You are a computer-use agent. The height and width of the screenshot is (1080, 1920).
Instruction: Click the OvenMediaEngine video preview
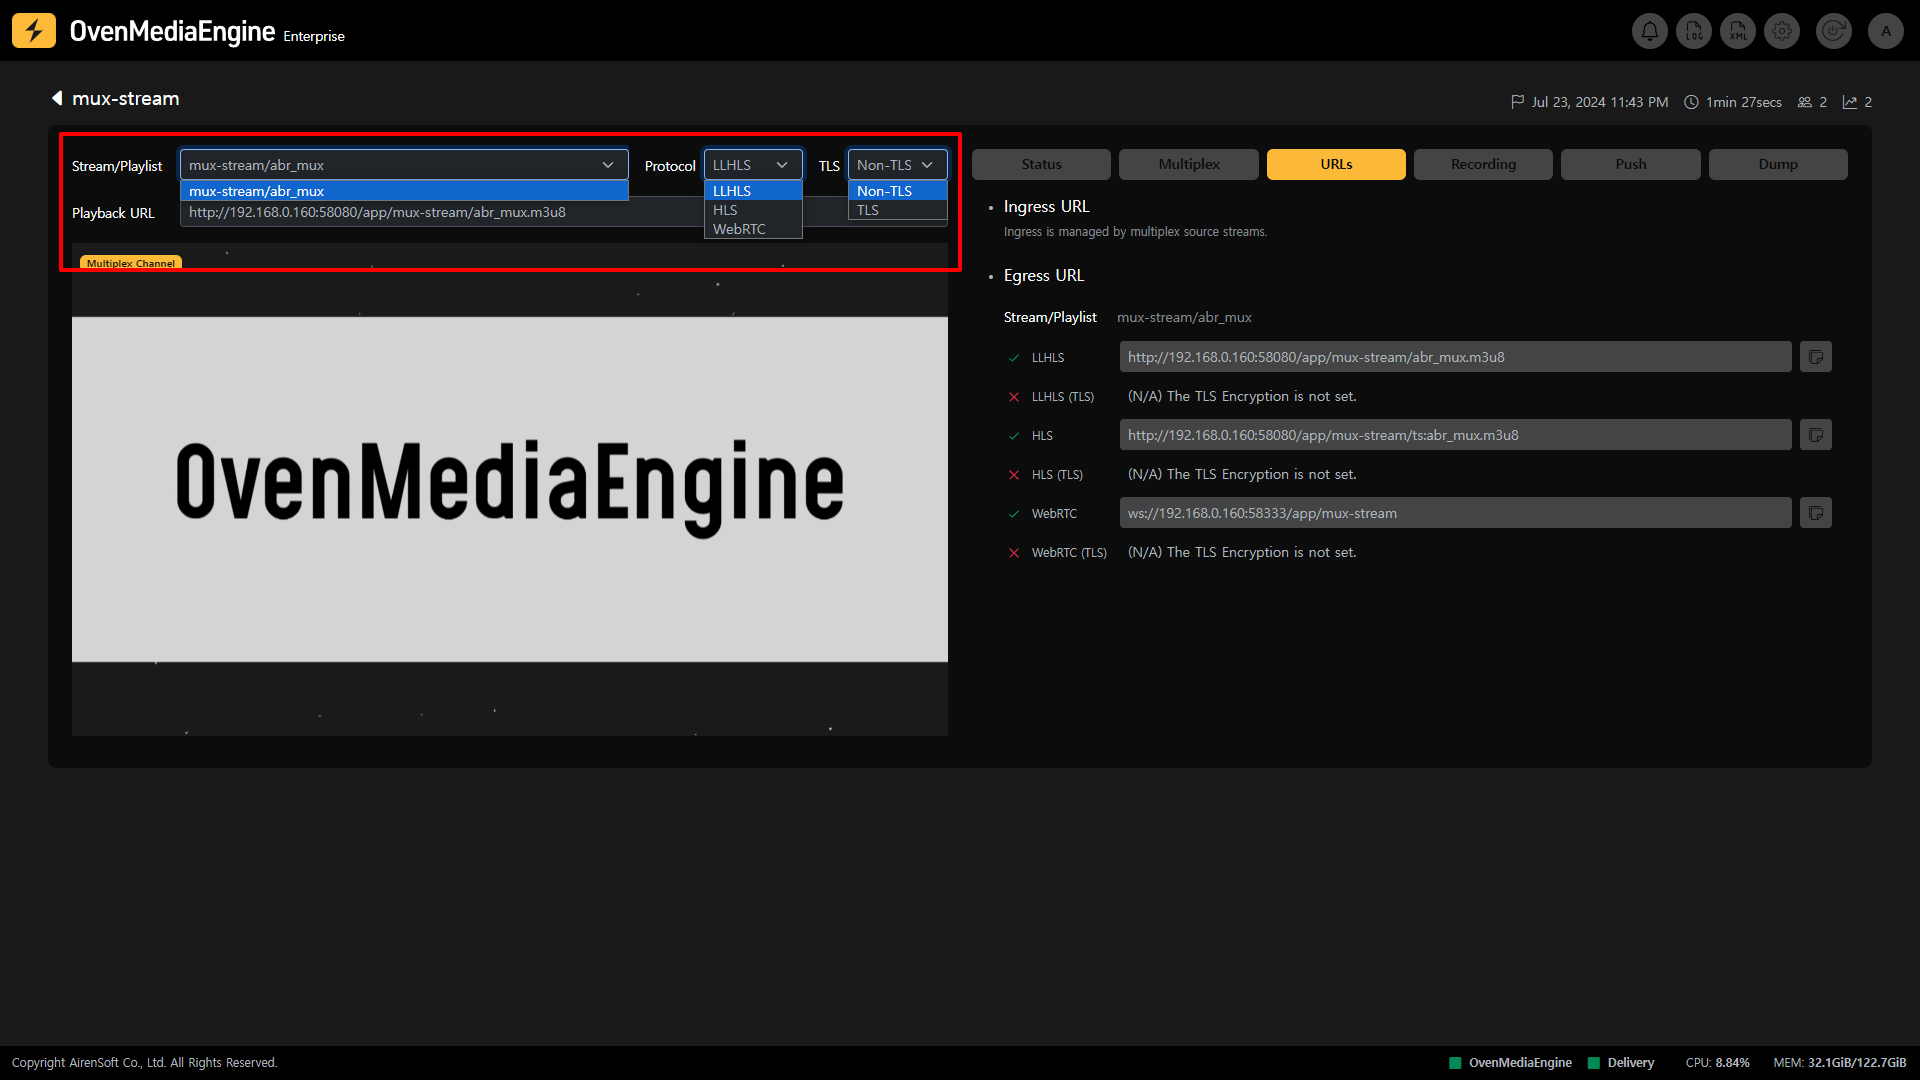(x=509, y=489)
